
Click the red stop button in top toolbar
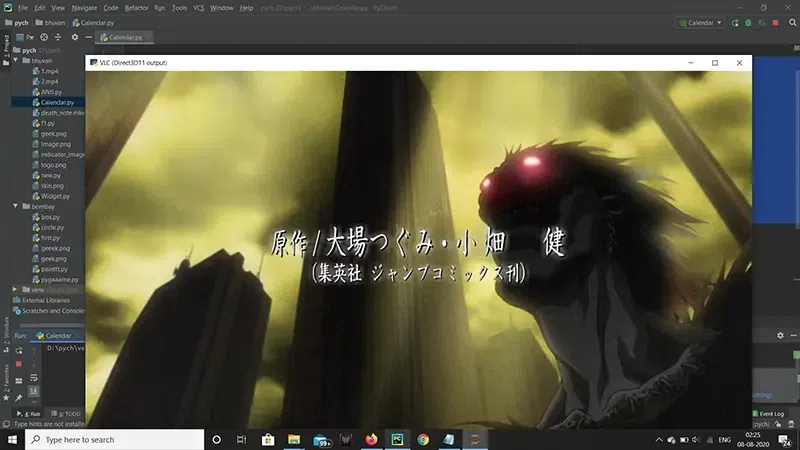coord(776,23)
